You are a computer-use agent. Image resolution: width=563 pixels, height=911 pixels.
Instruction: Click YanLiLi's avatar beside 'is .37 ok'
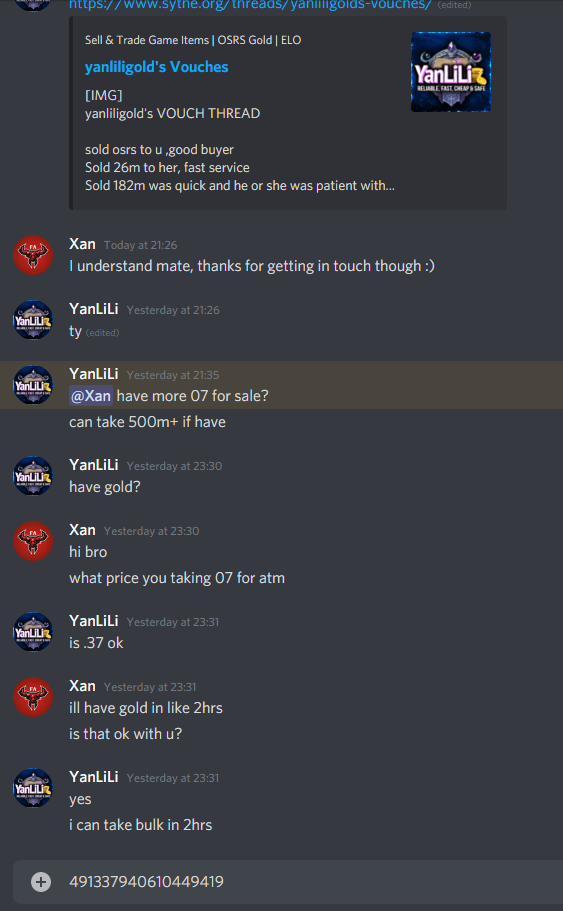pos(33,632)
